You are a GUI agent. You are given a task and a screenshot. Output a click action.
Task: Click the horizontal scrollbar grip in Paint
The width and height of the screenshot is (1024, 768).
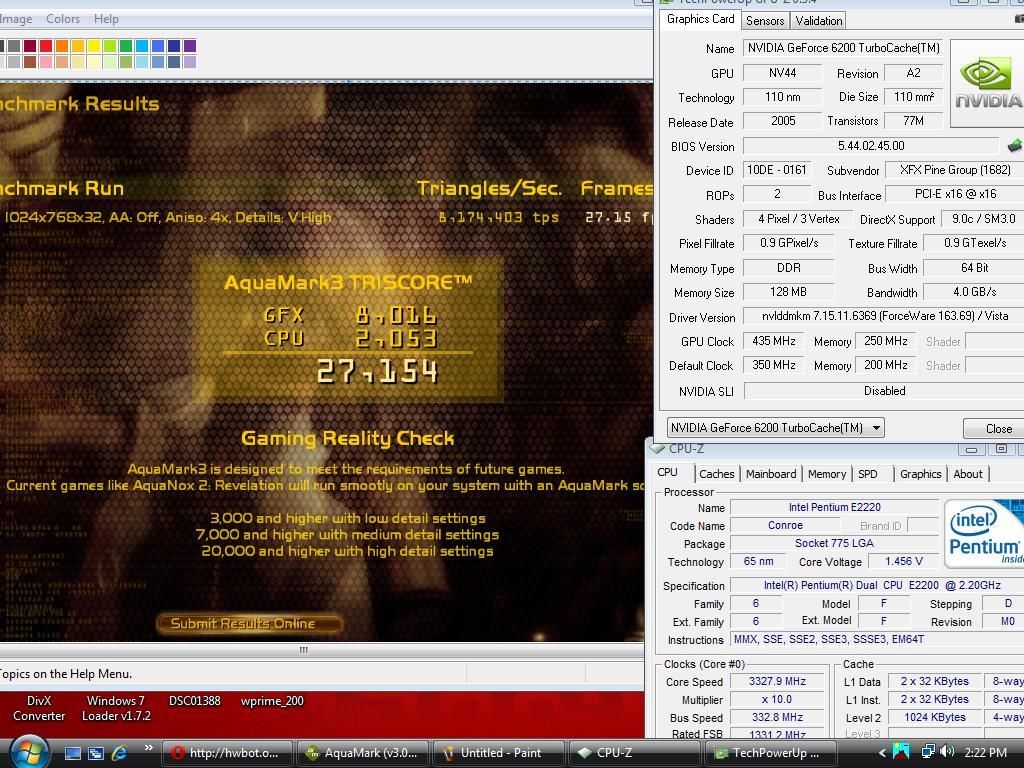click(x=304, y=650)
